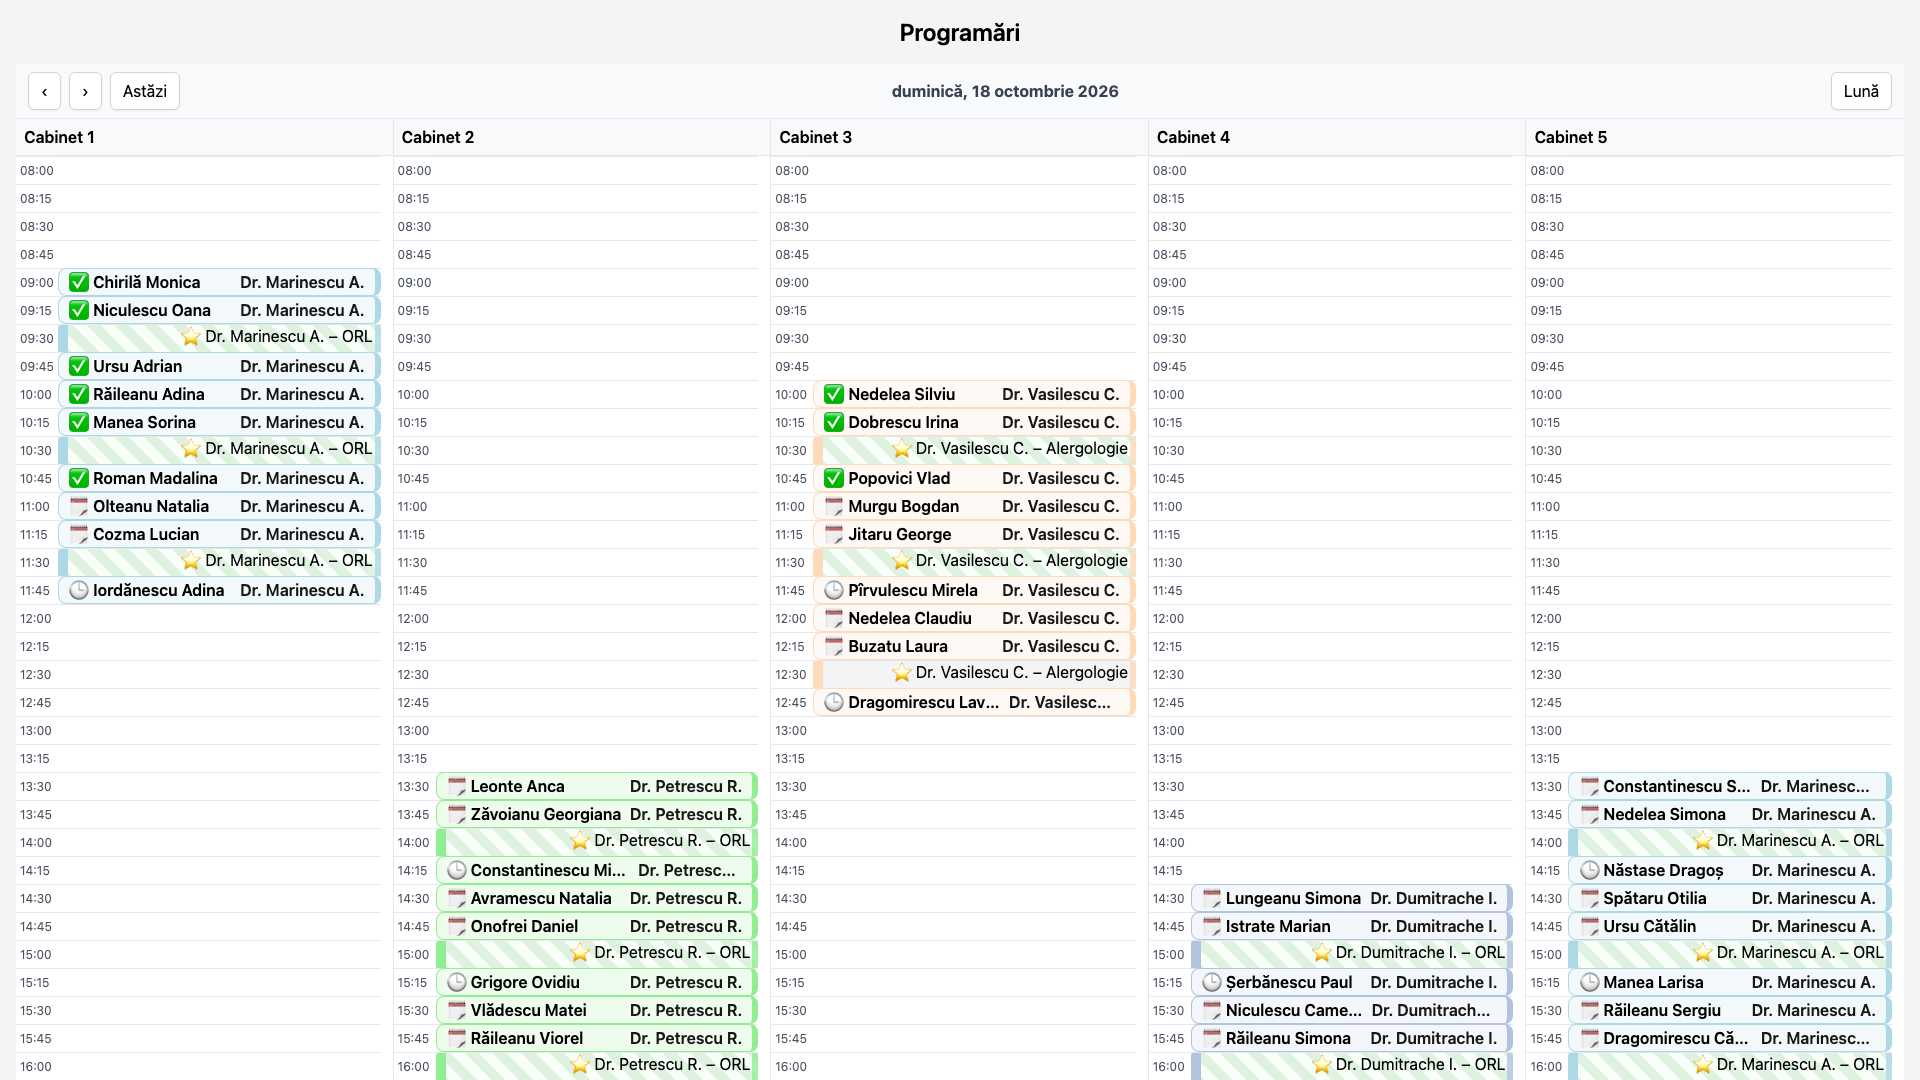This screenshot has height=1080, width=1920.
Task: Switch to month view with the Lună button
Action: [1861, 91]
